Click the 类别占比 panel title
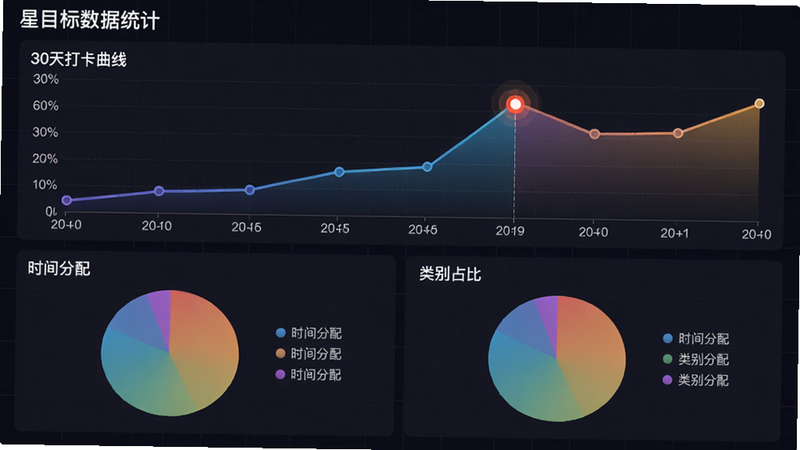The height and width of the screenshot is (450, 800). click(x=450, y=274)
